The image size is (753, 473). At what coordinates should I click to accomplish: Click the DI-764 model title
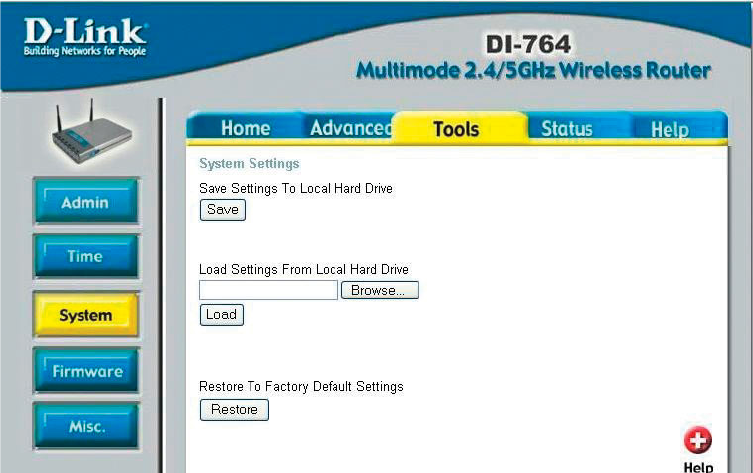point(528,44)
